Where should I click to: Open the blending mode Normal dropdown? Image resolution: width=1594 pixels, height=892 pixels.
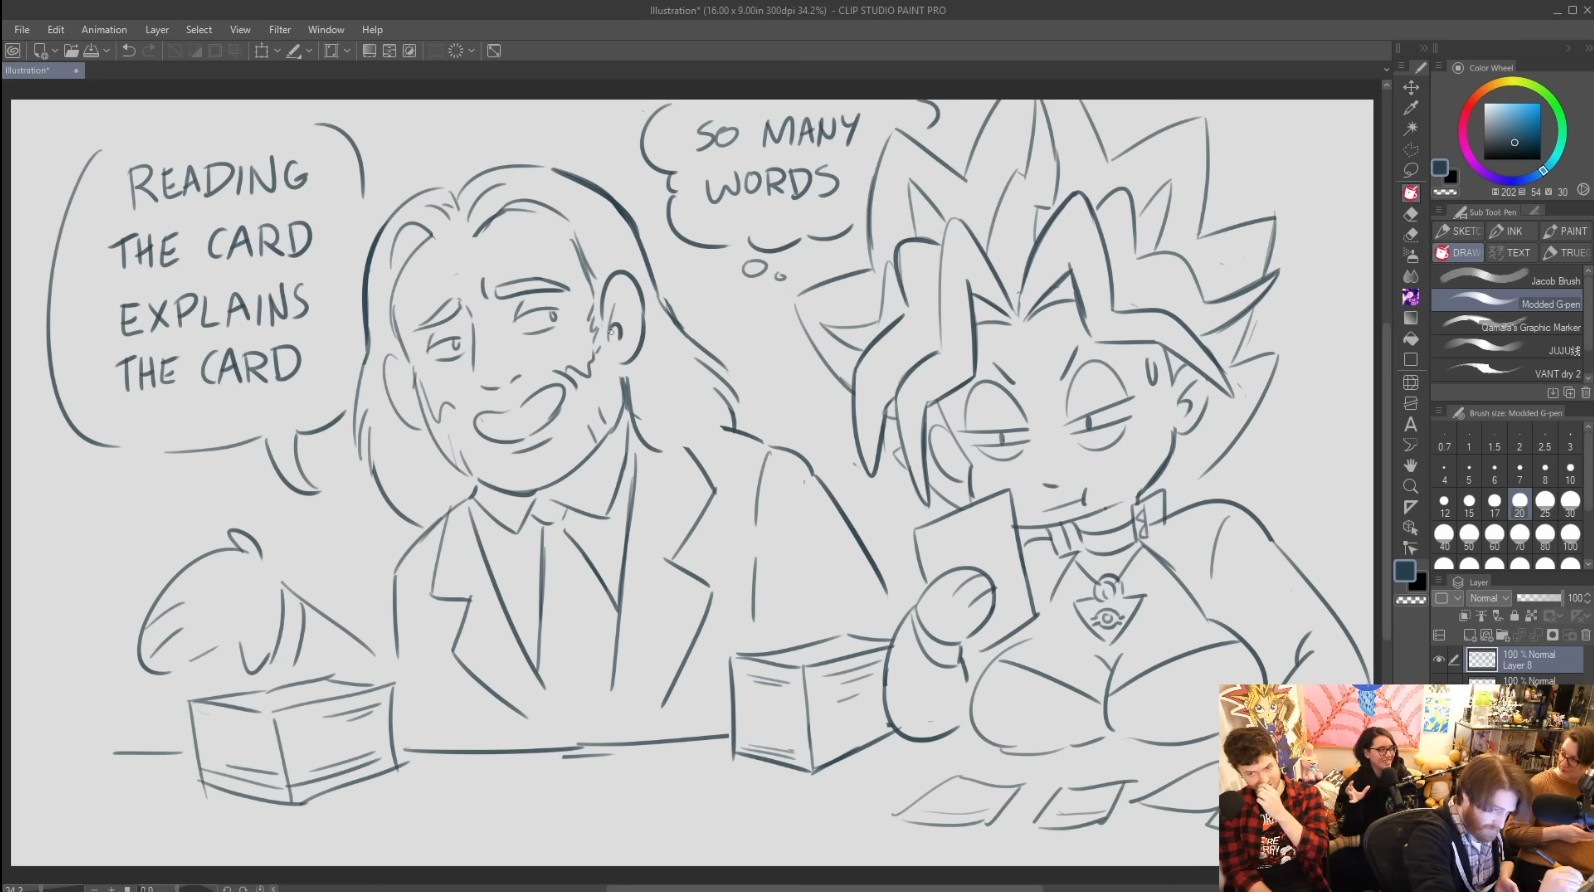[1488, 598]
